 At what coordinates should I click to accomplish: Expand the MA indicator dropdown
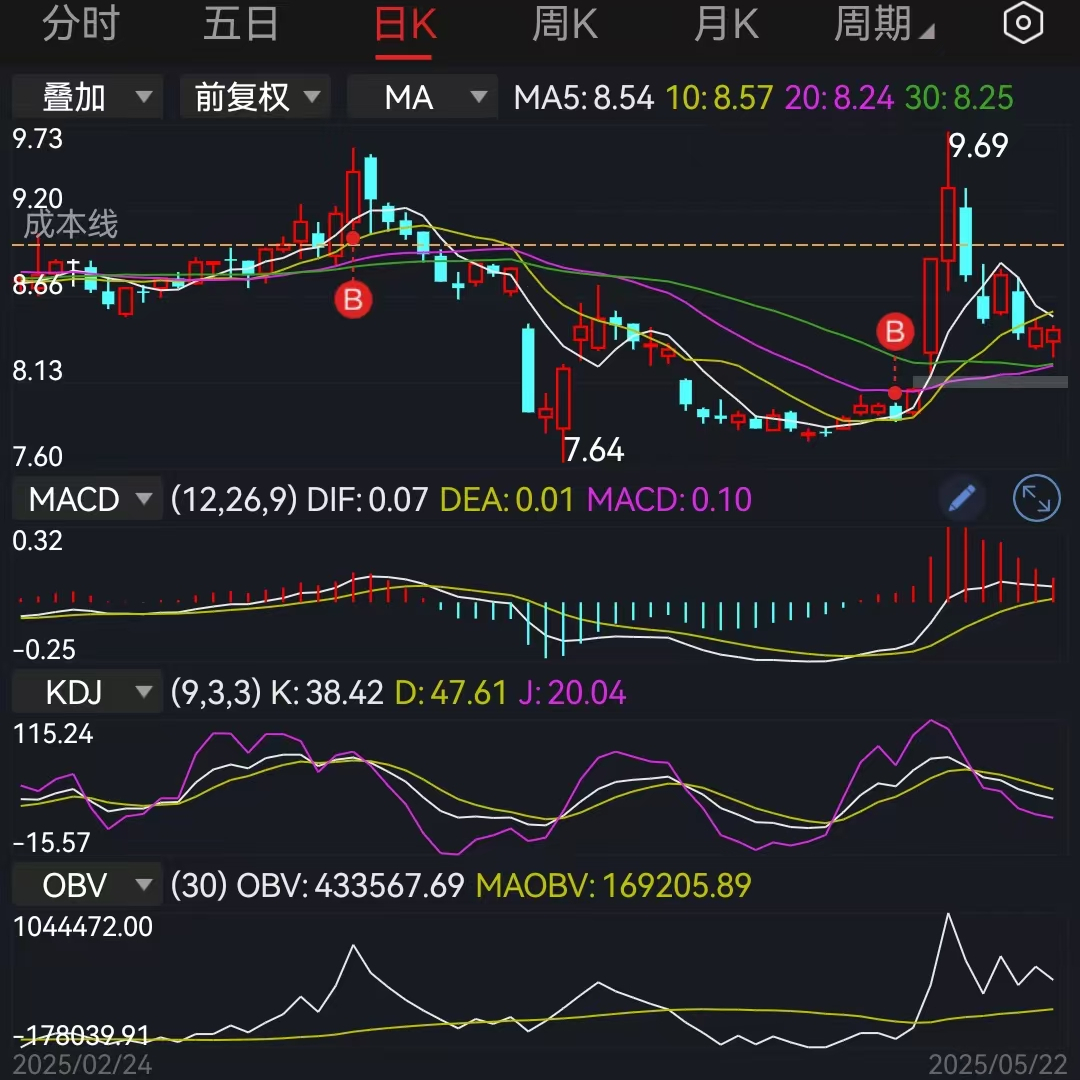tap(421, 97)
